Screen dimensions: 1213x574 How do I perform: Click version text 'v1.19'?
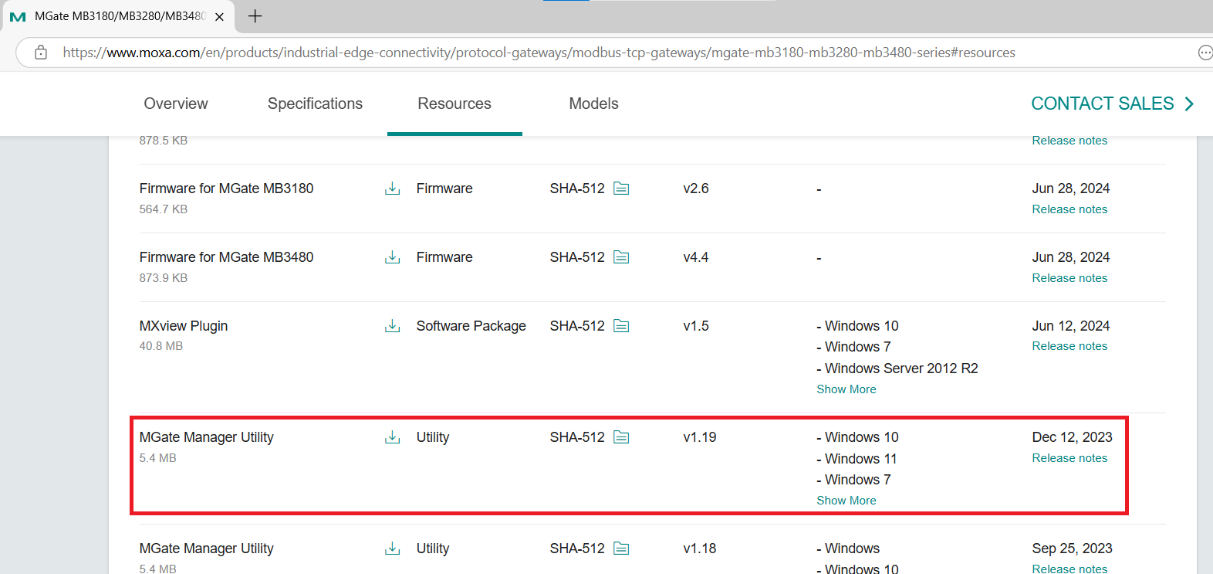pyautogui.click(x=700, y=437)
